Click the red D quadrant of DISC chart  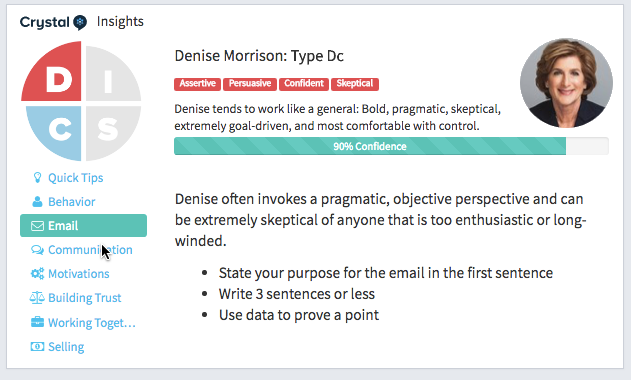point(54,74)
